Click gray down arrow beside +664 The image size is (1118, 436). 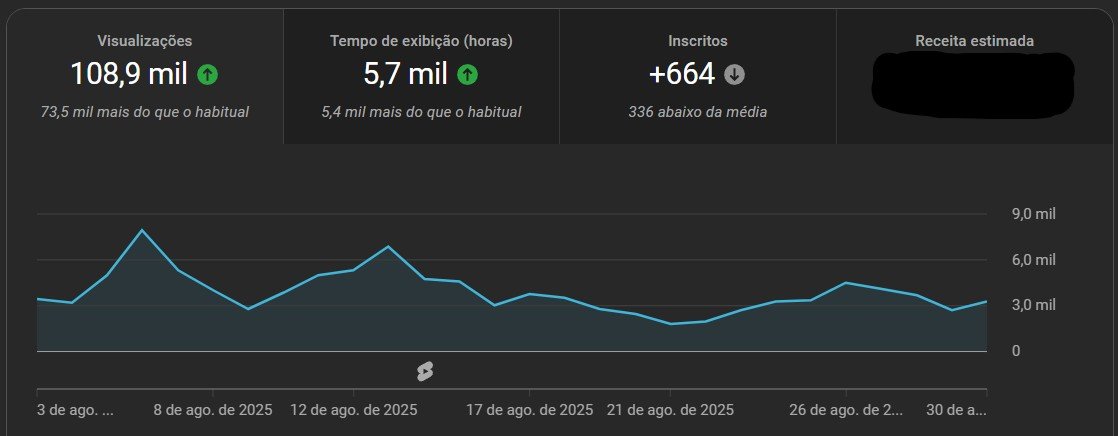point(735,74)
